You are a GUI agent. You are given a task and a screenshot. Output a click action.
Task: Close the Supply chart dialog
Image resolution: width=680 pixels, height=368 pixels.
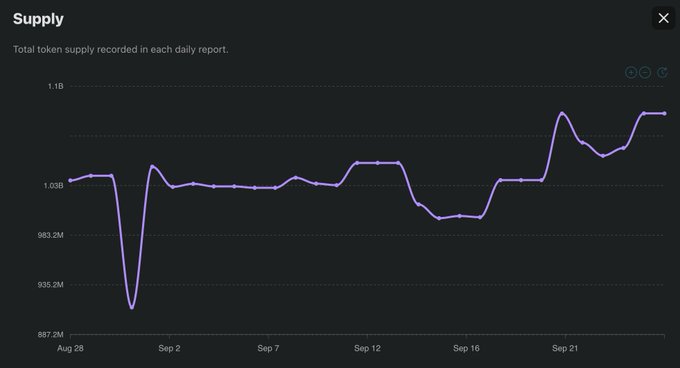tap(663, 18)
